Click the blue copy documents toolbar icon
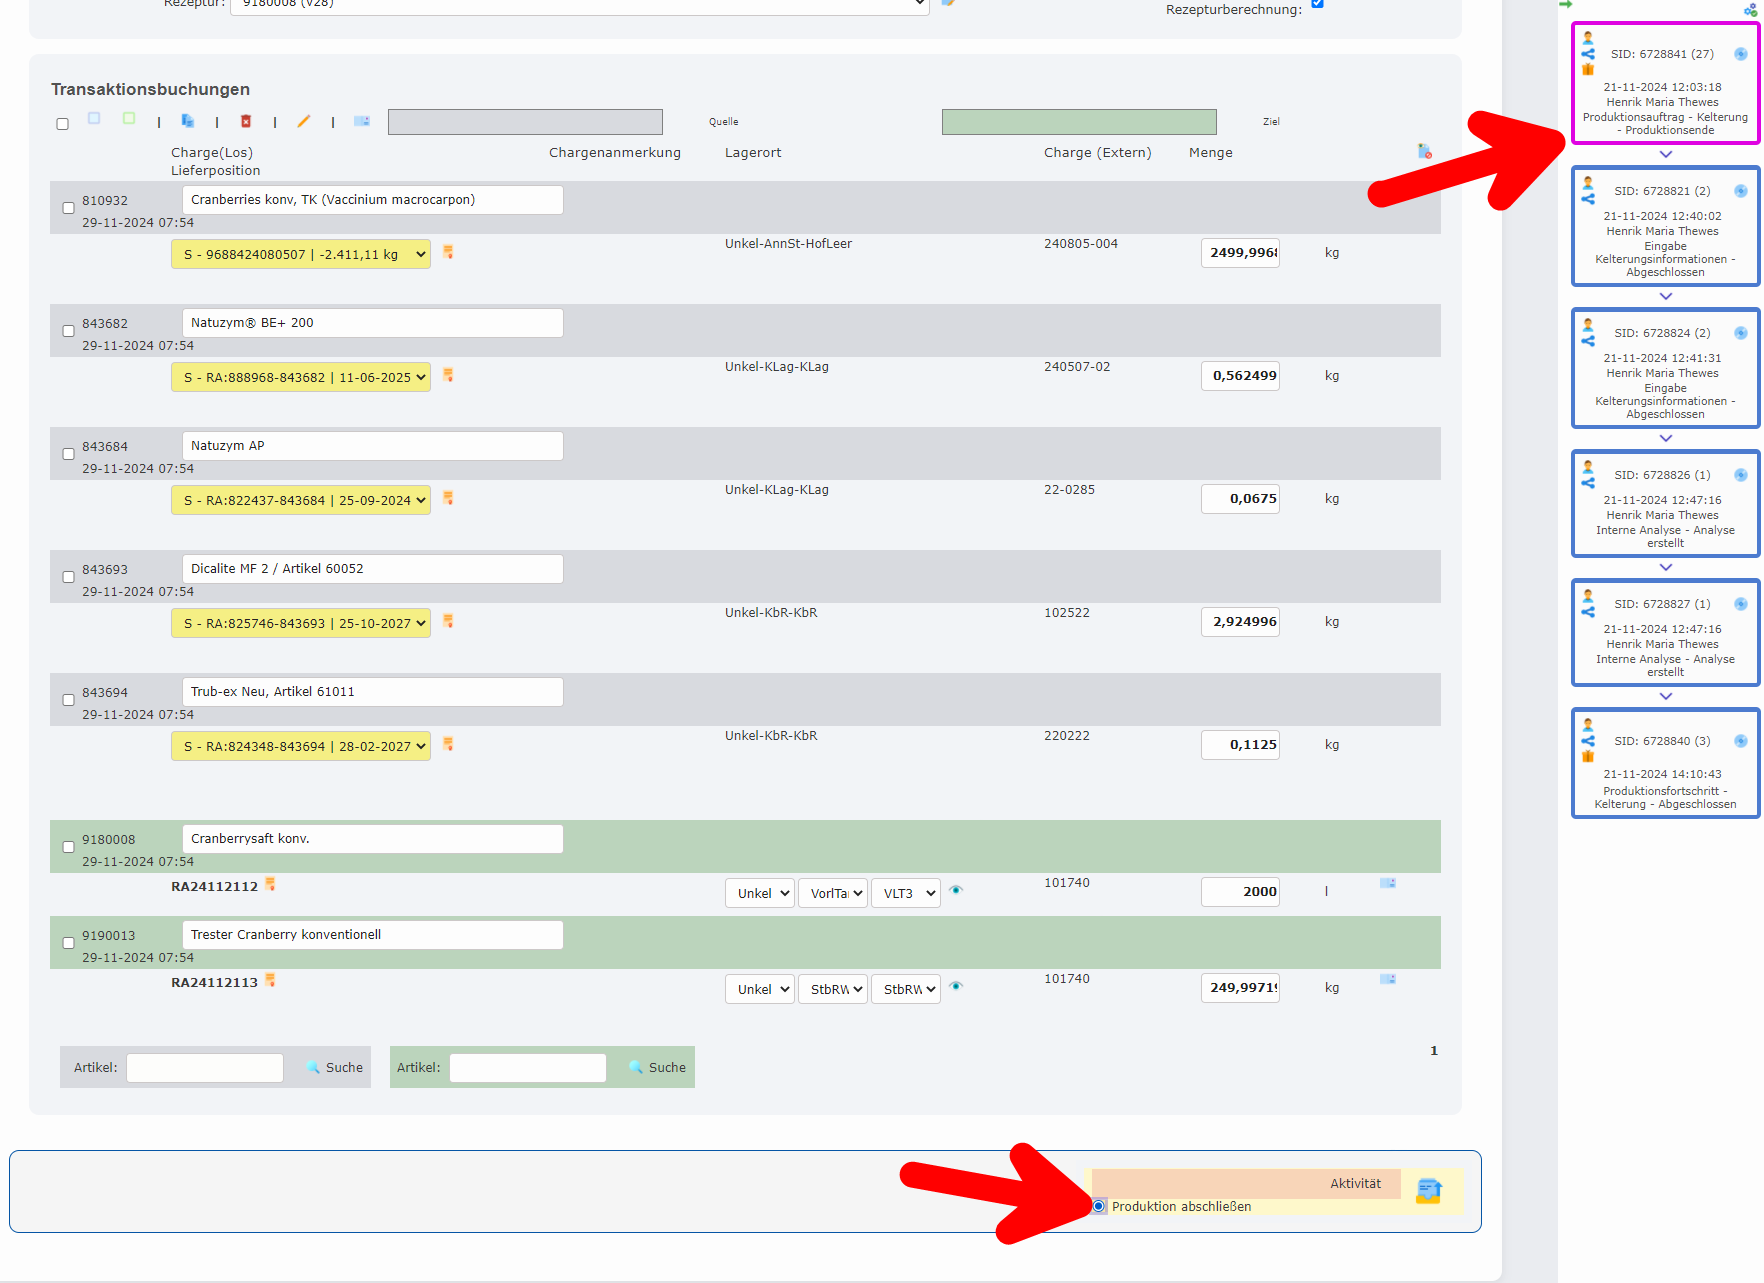The image size is (1764, 1283). 187,121
